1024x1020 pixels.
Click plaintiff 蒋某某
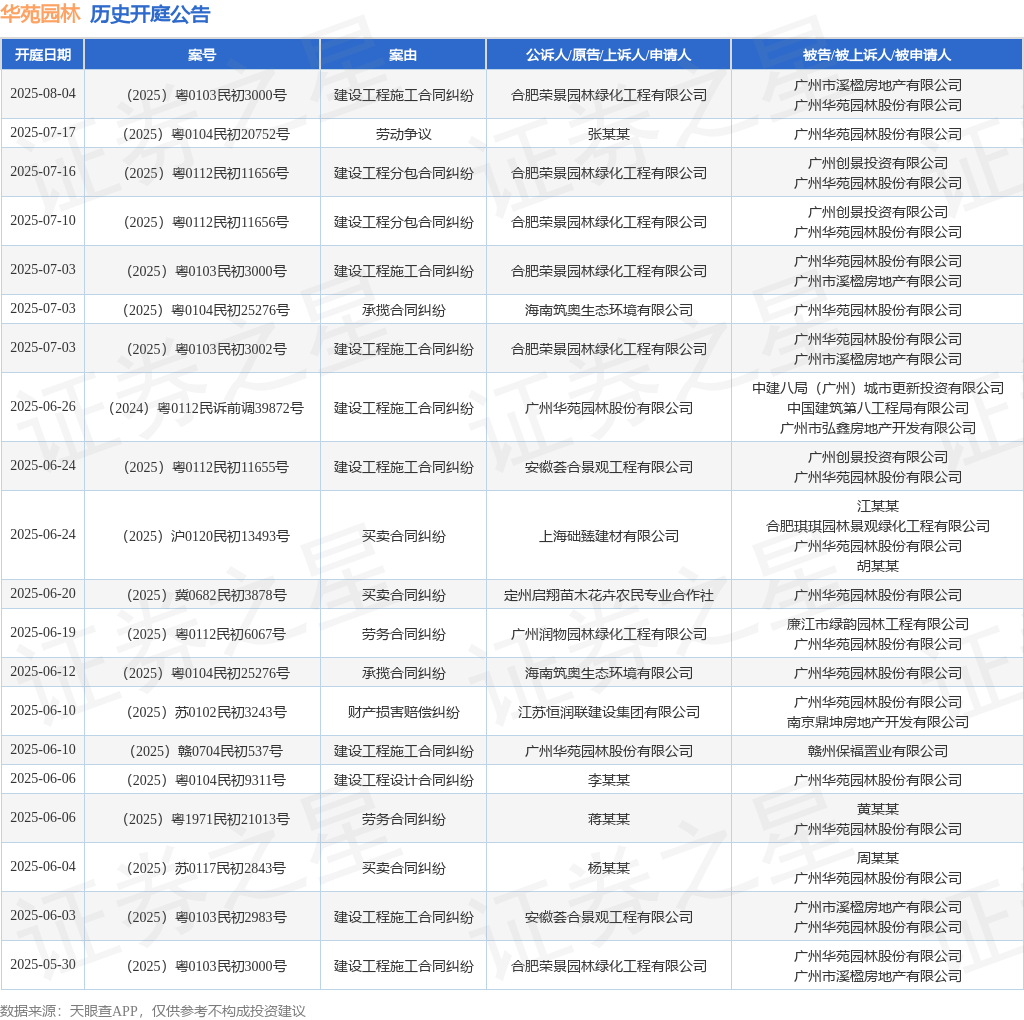pyautogui.click(x=609, y=820)
